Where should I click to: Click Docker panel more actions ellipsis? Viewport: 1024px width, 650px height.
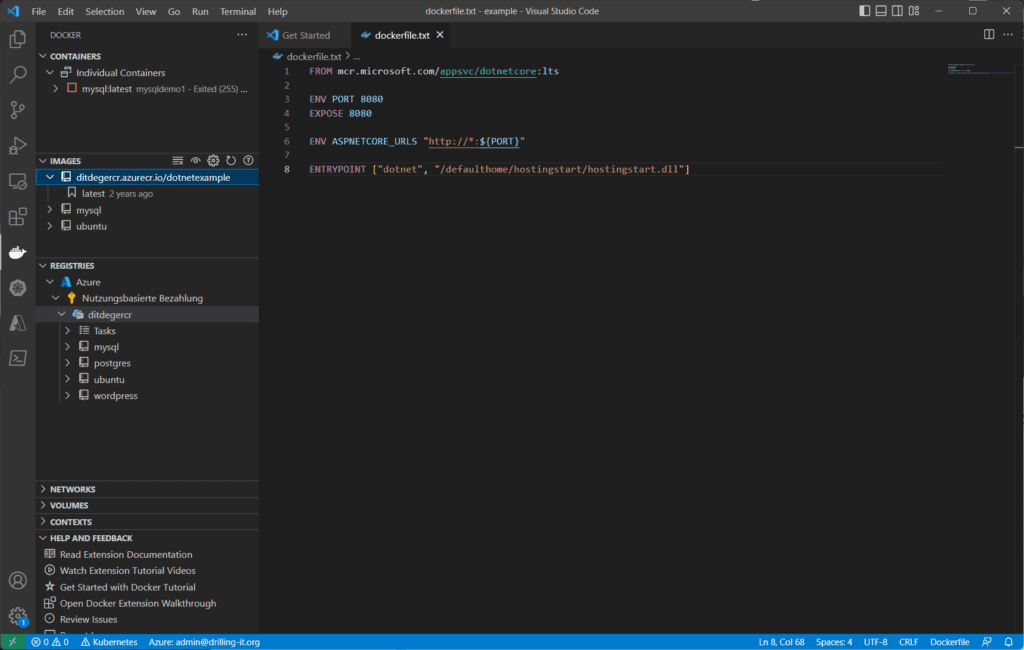coord(242,35)
